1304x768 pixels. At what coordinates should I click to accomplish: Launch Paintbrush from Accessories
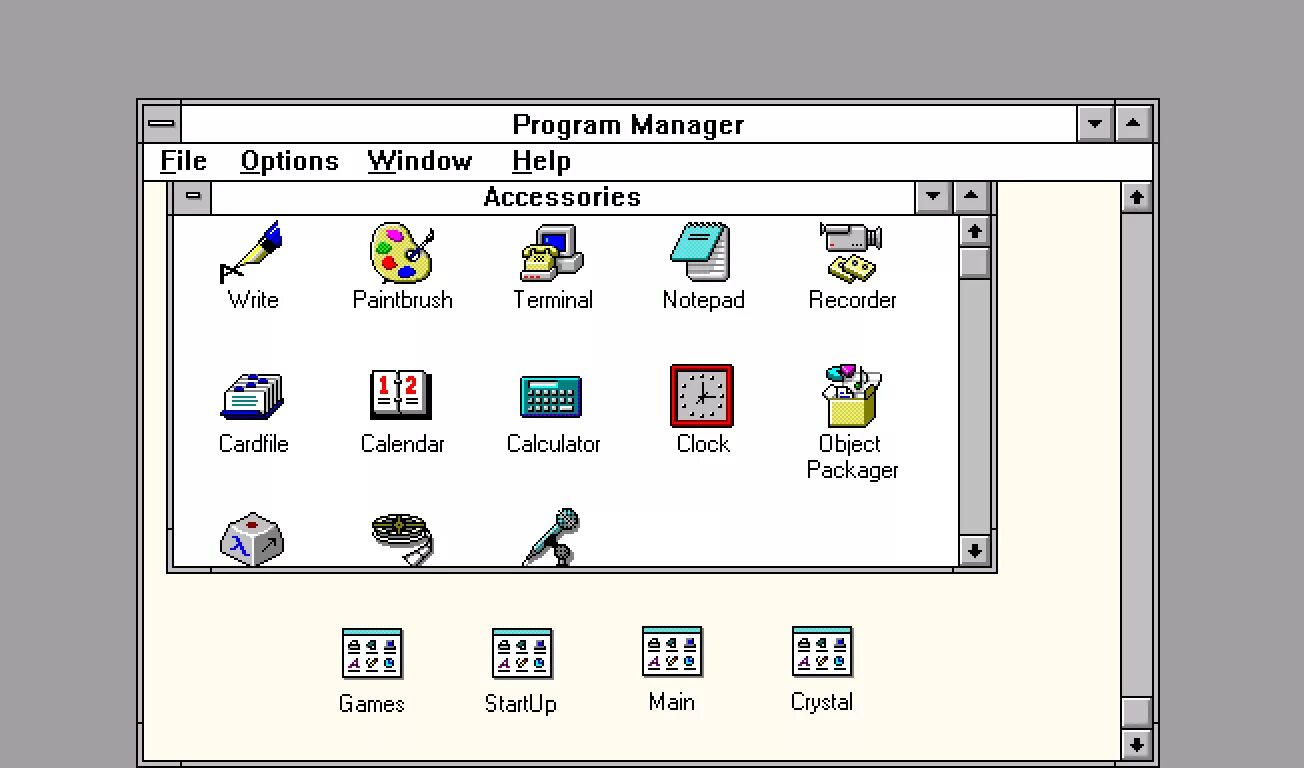click(x=402, y=253)
